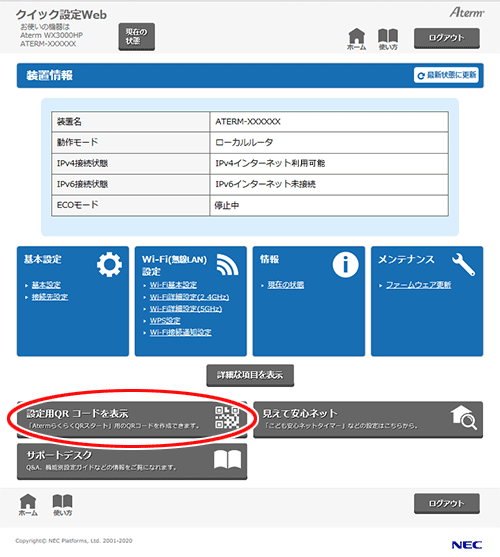Click the open book icon in サポートデスク
The image size is (500, 557).
coord(228,459)
